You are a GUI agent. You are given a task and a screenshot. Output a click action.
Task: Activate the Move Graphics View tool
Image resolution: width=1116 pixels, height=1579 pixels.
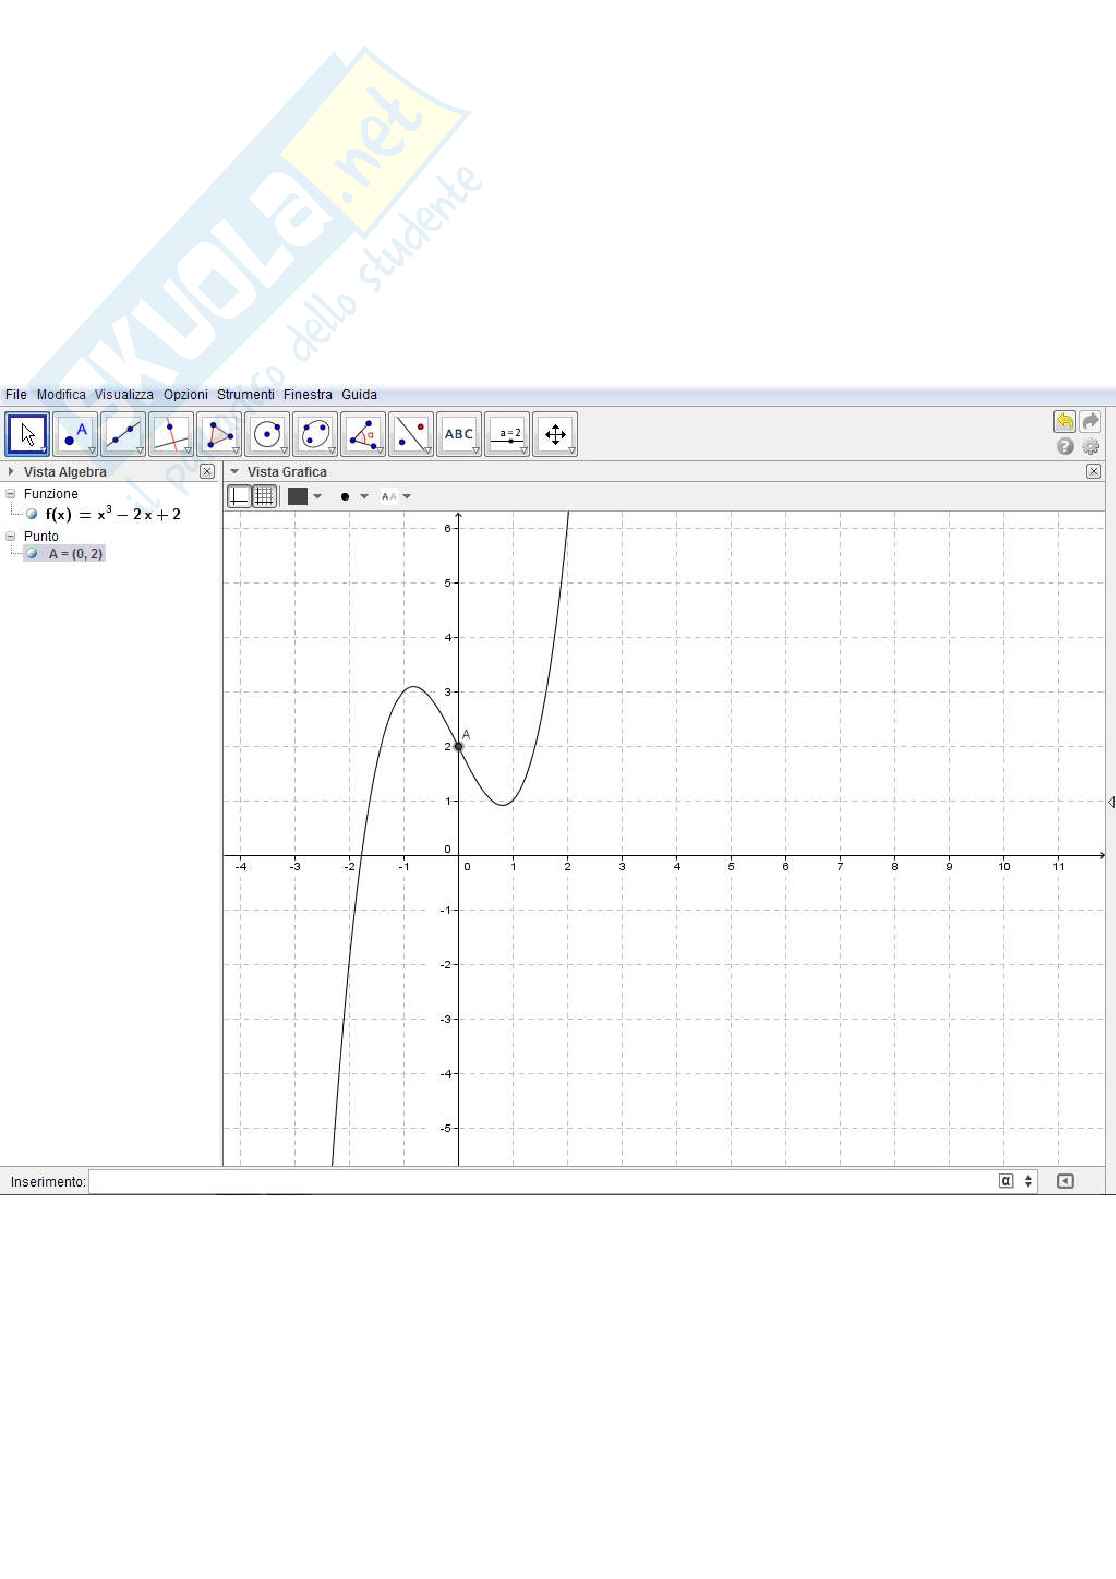(x=555, y=435)
